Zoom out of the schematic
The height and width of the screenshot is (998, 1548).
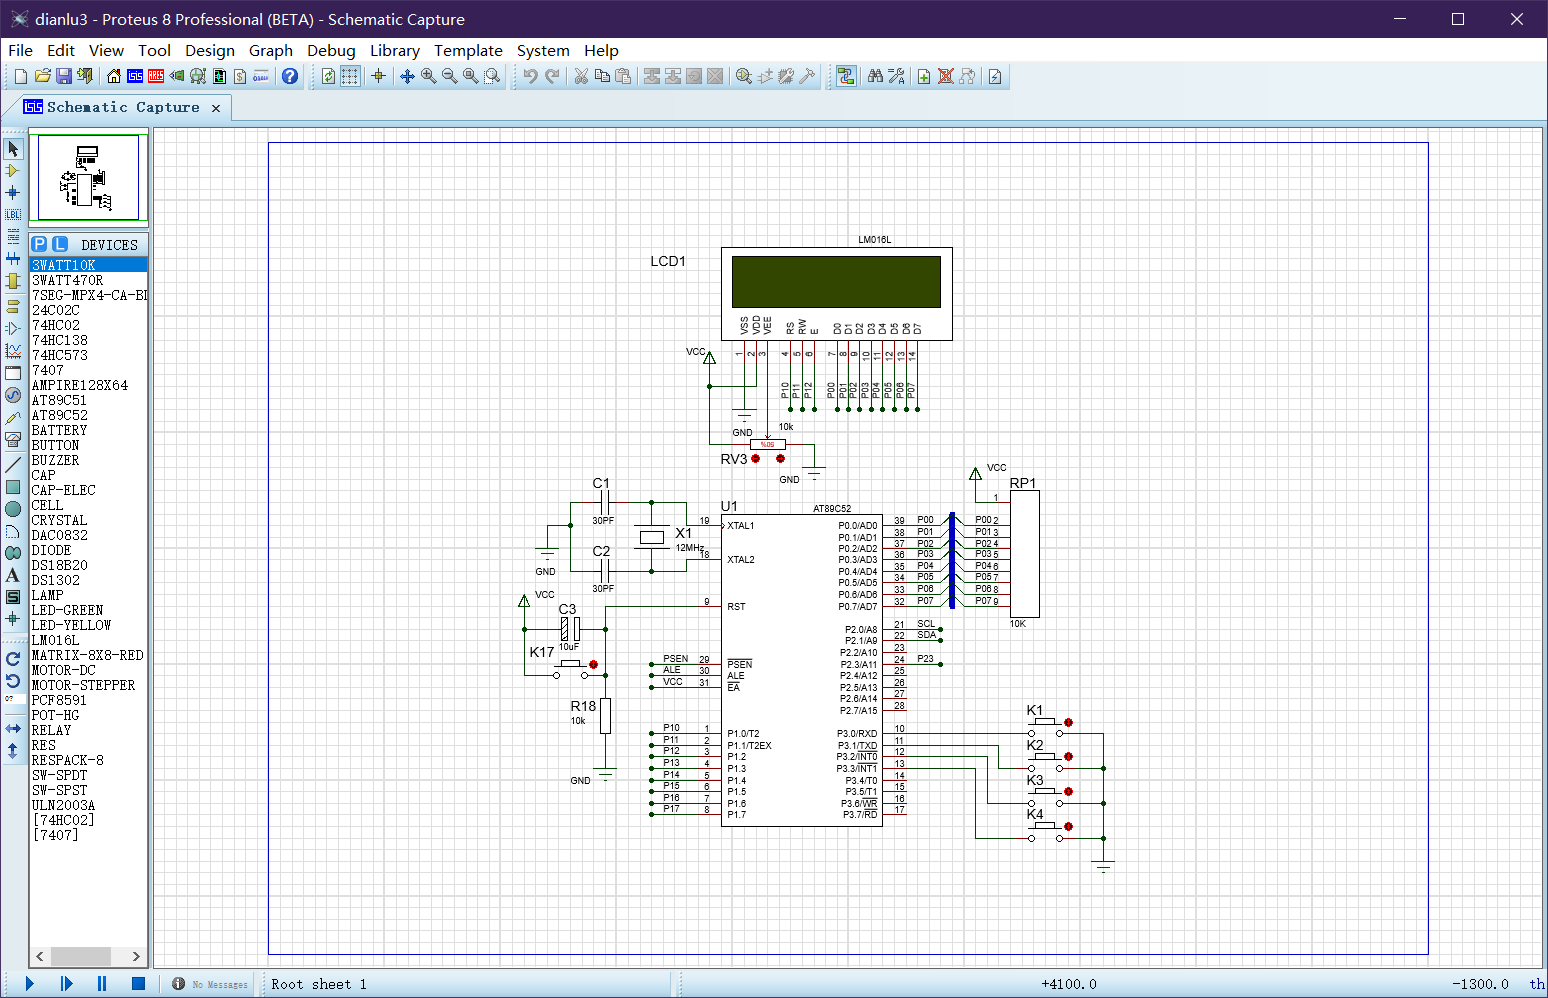(x=449, y=76)
